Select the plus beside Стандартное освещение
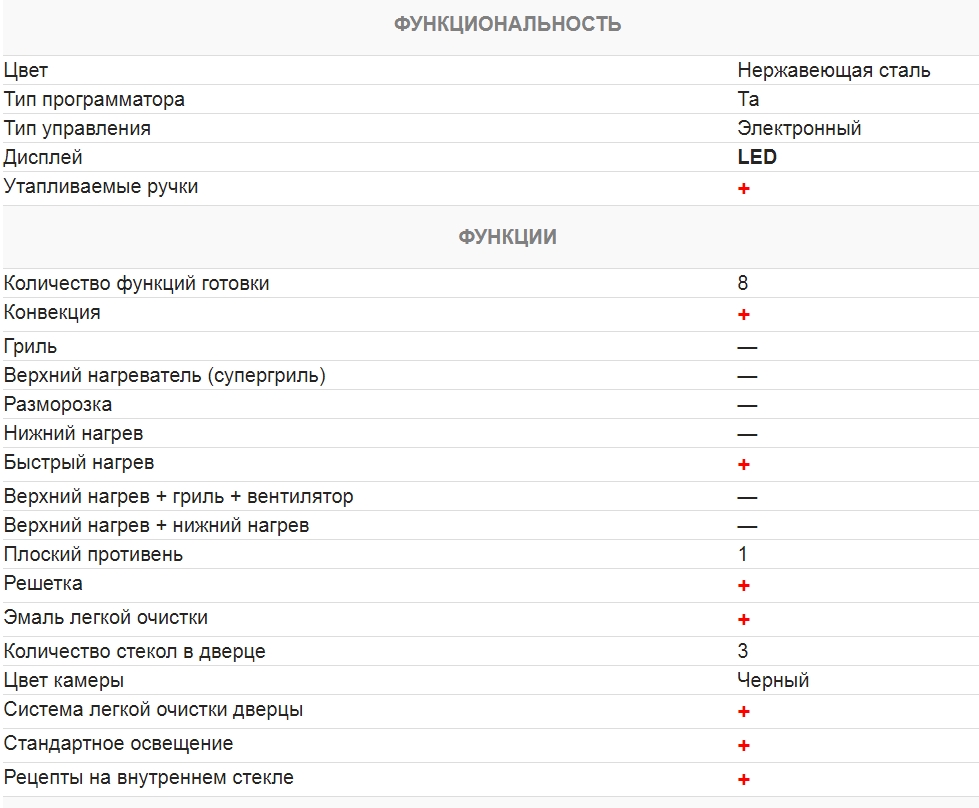 744,745
